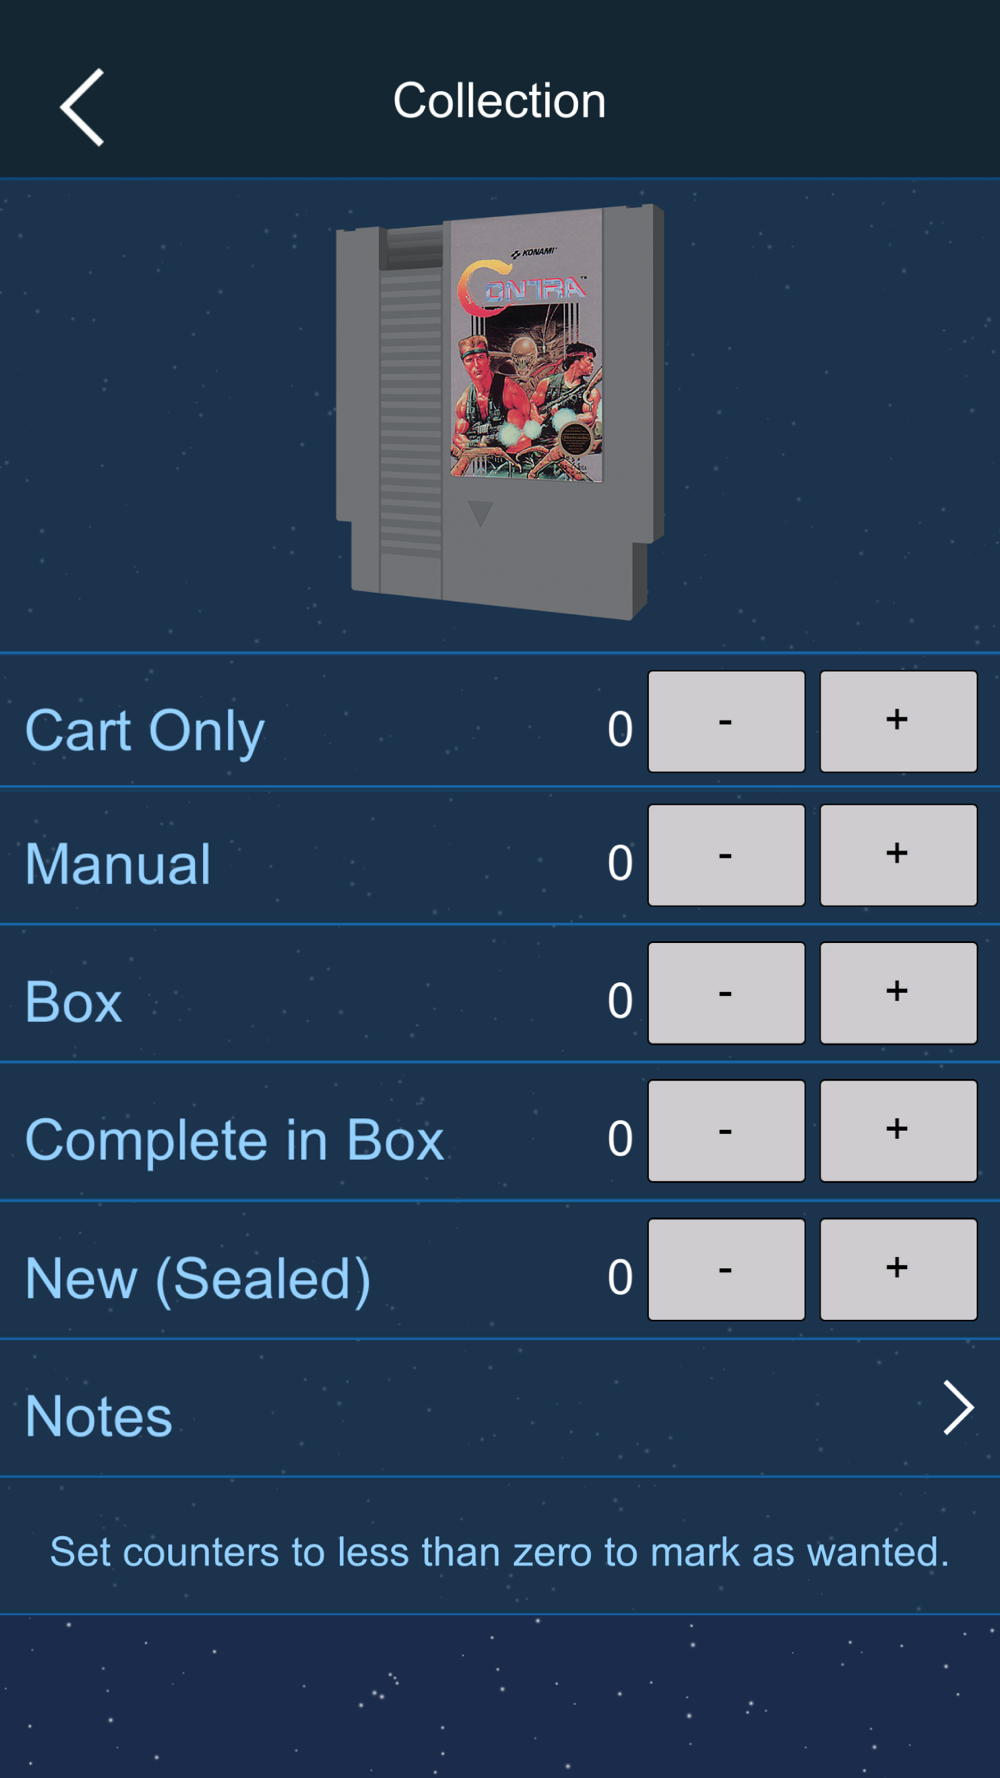
Task: Increase the Cart Only counter
Action: coord(898,721)
